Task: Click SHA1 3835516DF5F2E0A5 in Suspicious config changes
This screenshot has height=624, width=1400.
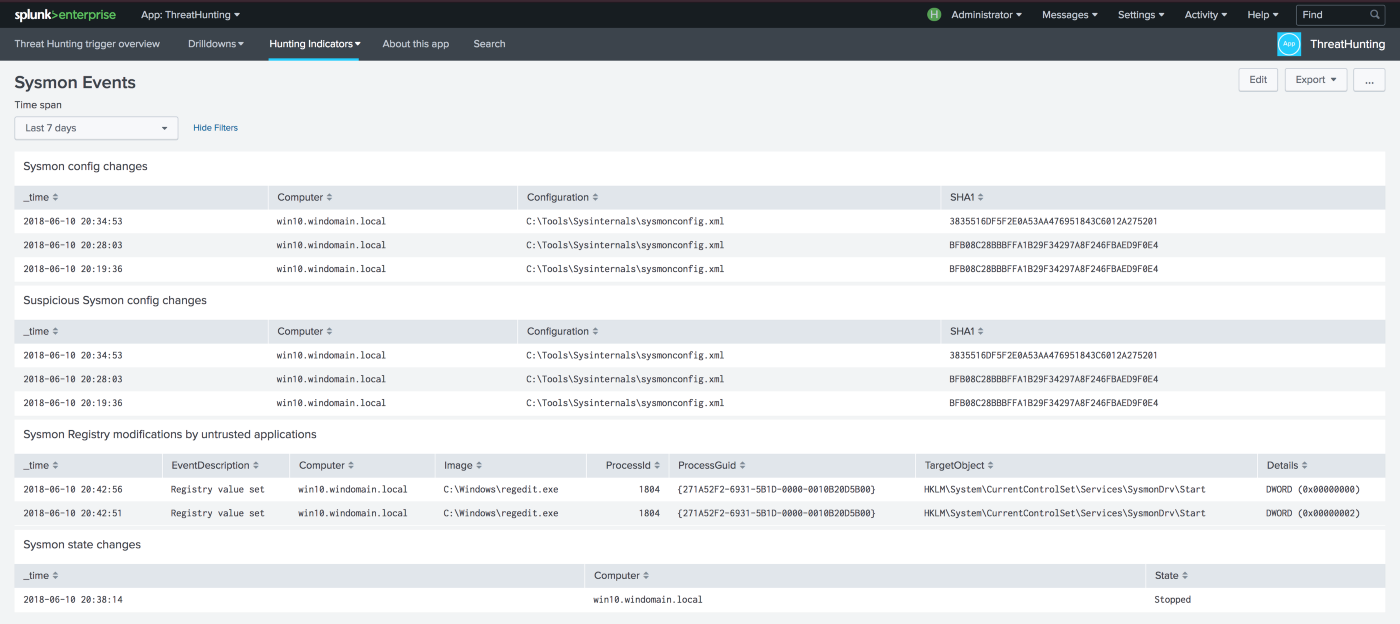Action: 1053,355
